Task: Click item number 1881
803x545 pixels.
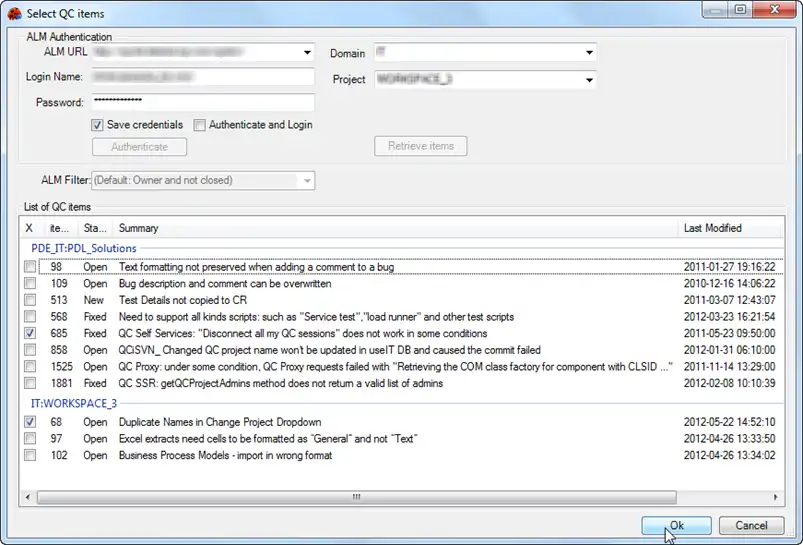Action: (61, 383)
